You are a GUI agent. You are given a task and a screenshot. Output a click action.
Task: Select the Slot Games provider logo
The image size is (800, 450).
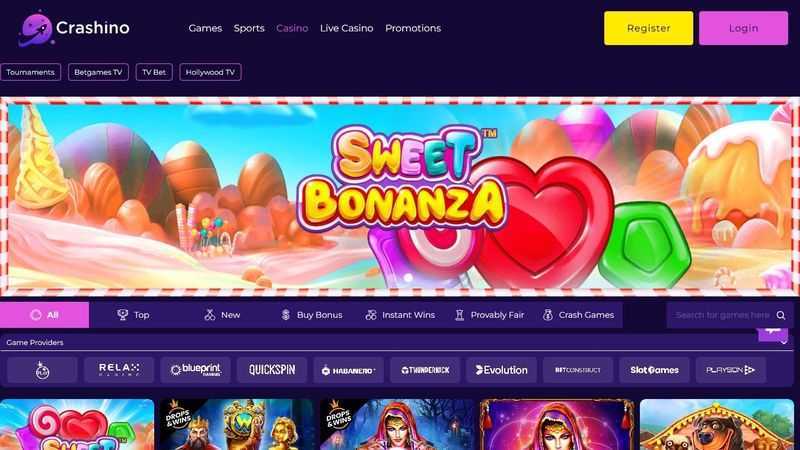tap(654, 370)
